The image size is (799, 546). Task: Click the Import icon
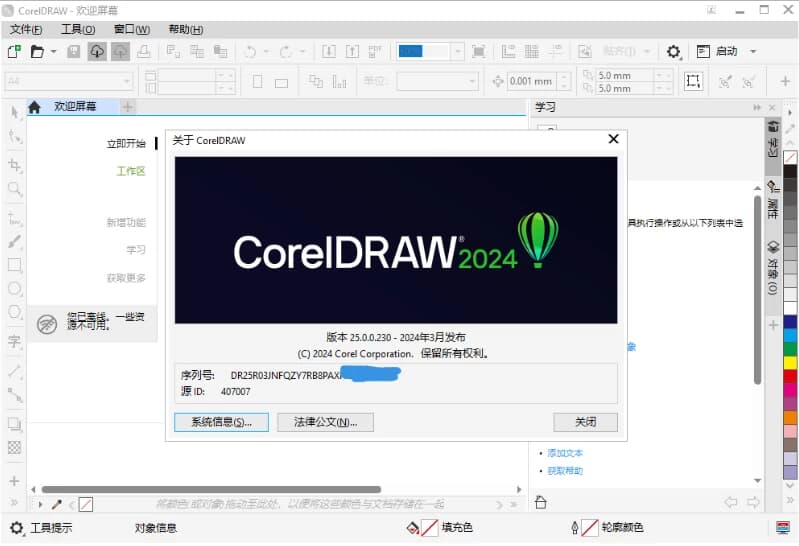click(329, 51)
